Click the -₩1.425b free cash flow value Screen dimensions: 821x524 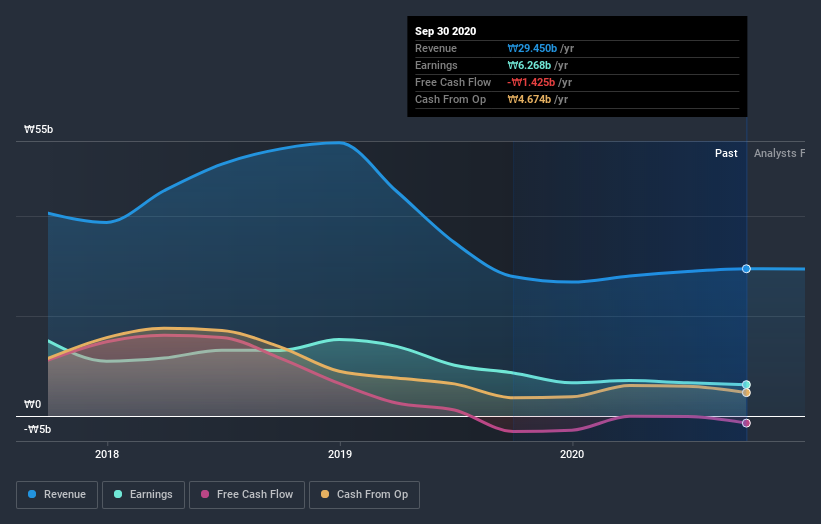531,82
